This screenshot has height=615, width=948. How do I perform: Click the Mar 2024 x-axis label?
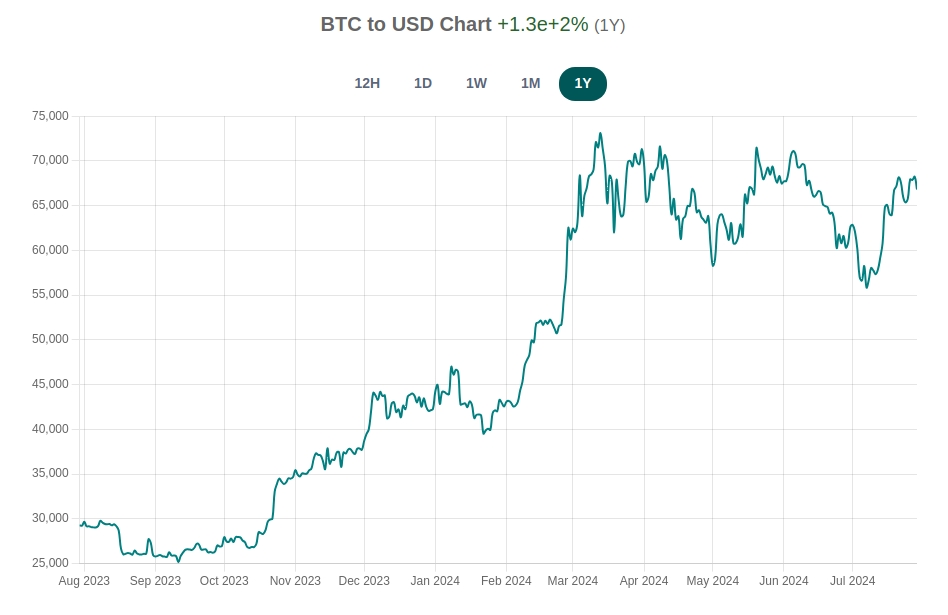[573, 581]
